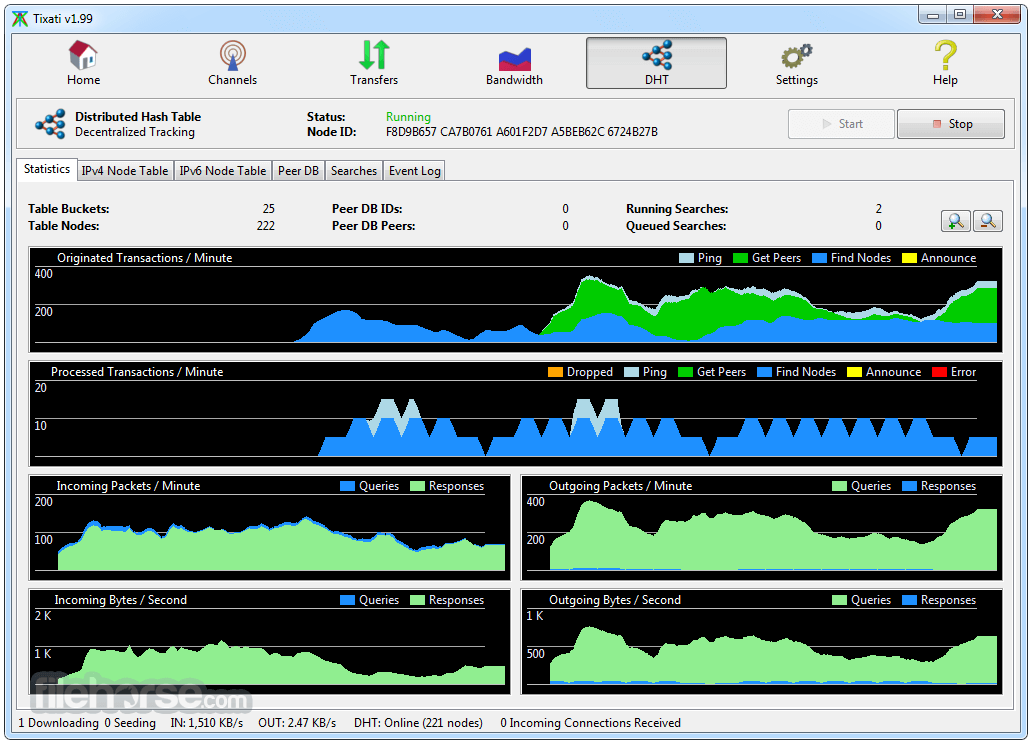The height and width of the screenshot is (744, 1033).
Task: Stop the DHT service
Action: 951,124
